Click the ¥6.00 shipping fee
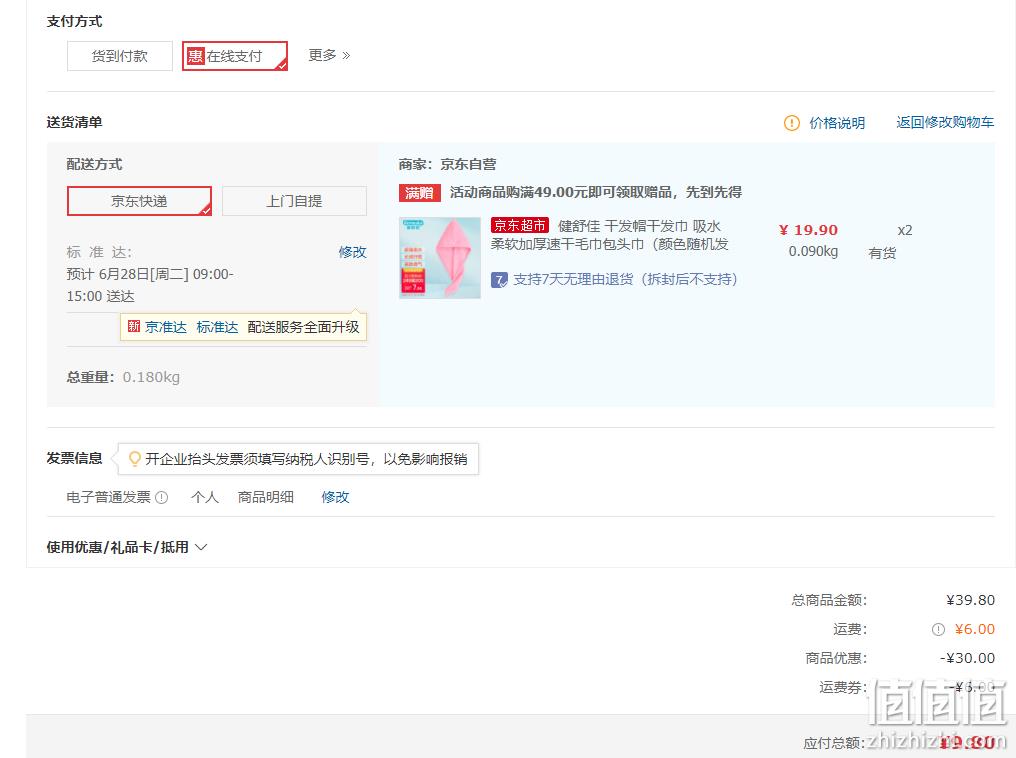This screenshot has width=1016, height=758. 975,629
